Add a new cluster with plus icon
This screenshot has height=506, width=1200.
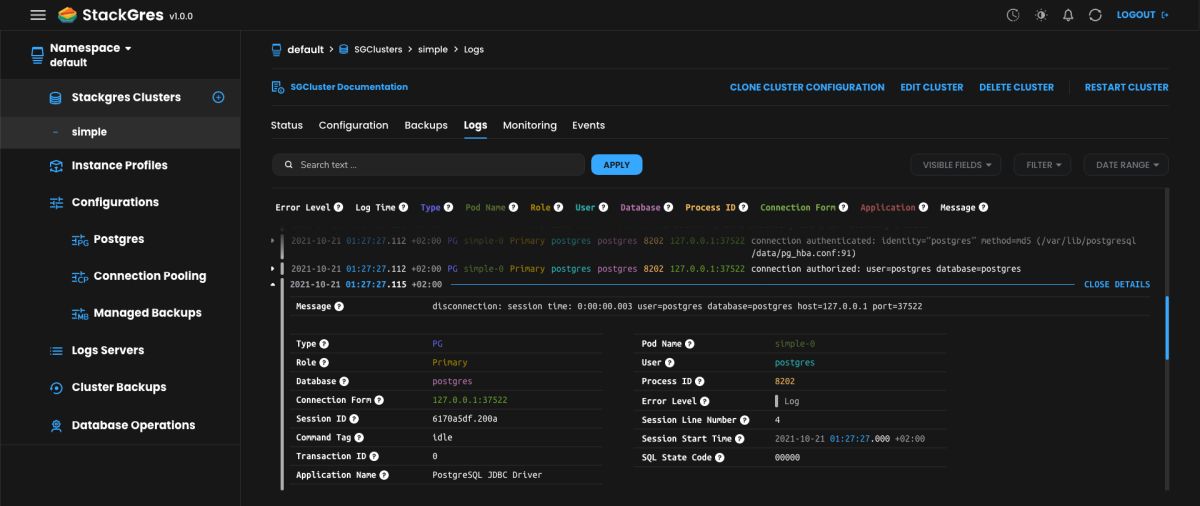click(219, 97)
